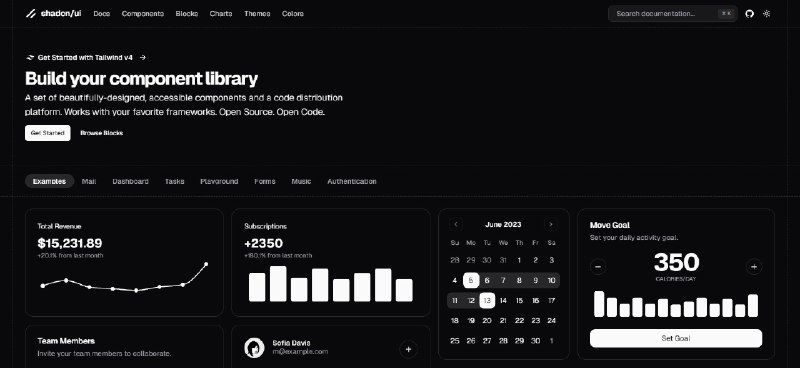This screenshot has height=368, width=800.
Task: Click the shadcn/ui logo
Action: click(54, 14)
